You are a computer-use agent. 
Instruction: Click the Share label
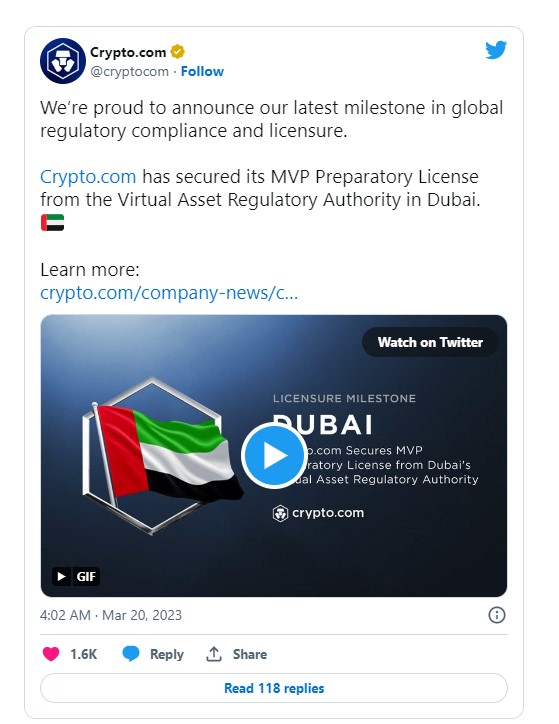(x=250, y=654)
